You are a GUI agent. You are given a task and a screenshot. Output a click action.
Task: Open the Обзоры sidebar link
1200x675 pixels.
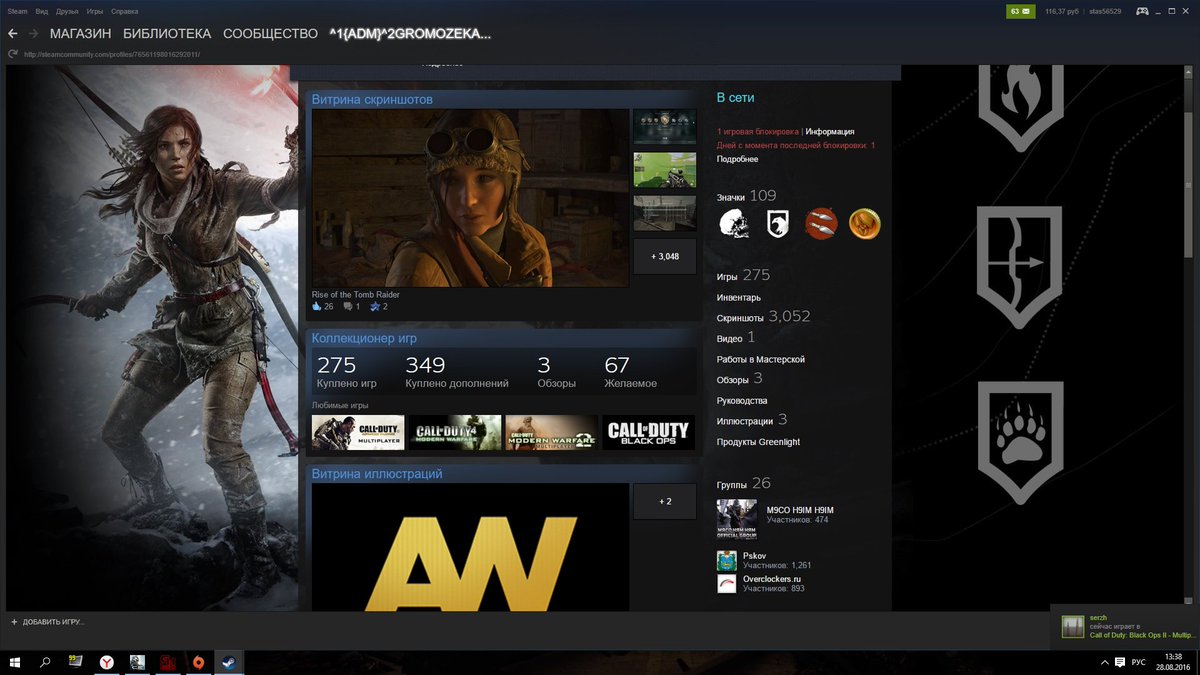coord(739,379)
